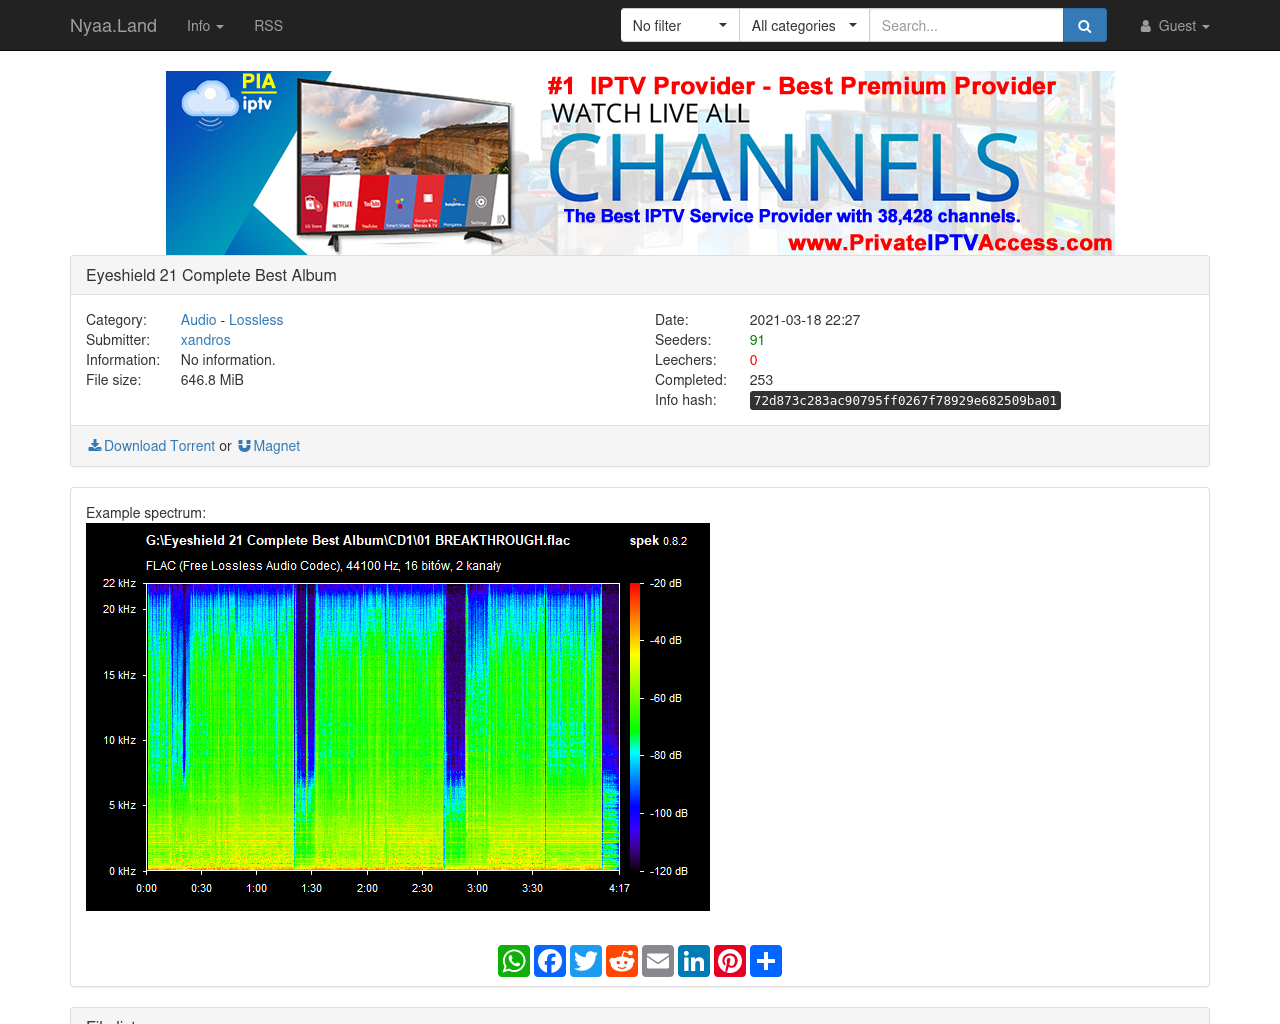The height and width of the screenshot is (1024, 1280).
Task: Click the PIA IPTV banner ad
Action: point(640,163)
